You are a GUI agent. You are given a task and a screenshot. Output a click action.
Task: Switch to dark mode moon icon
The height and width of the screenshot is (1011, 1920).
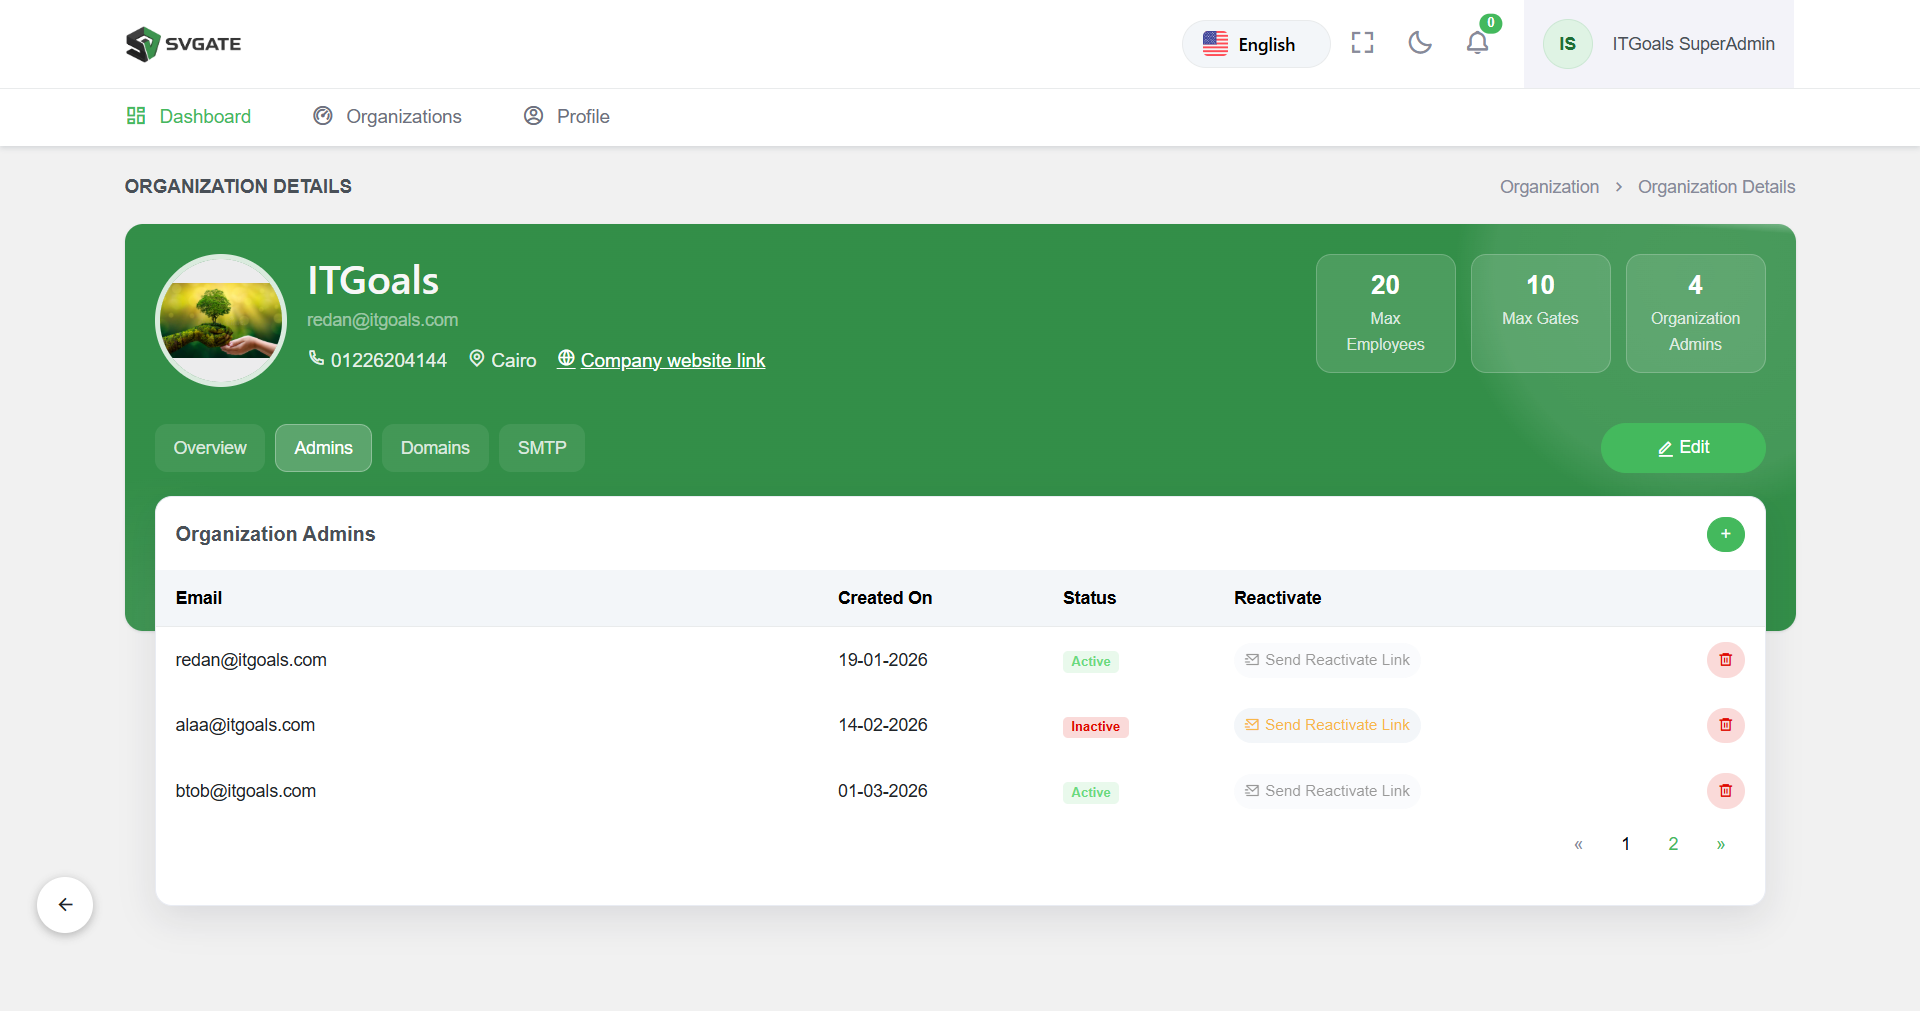point(1419,43)
